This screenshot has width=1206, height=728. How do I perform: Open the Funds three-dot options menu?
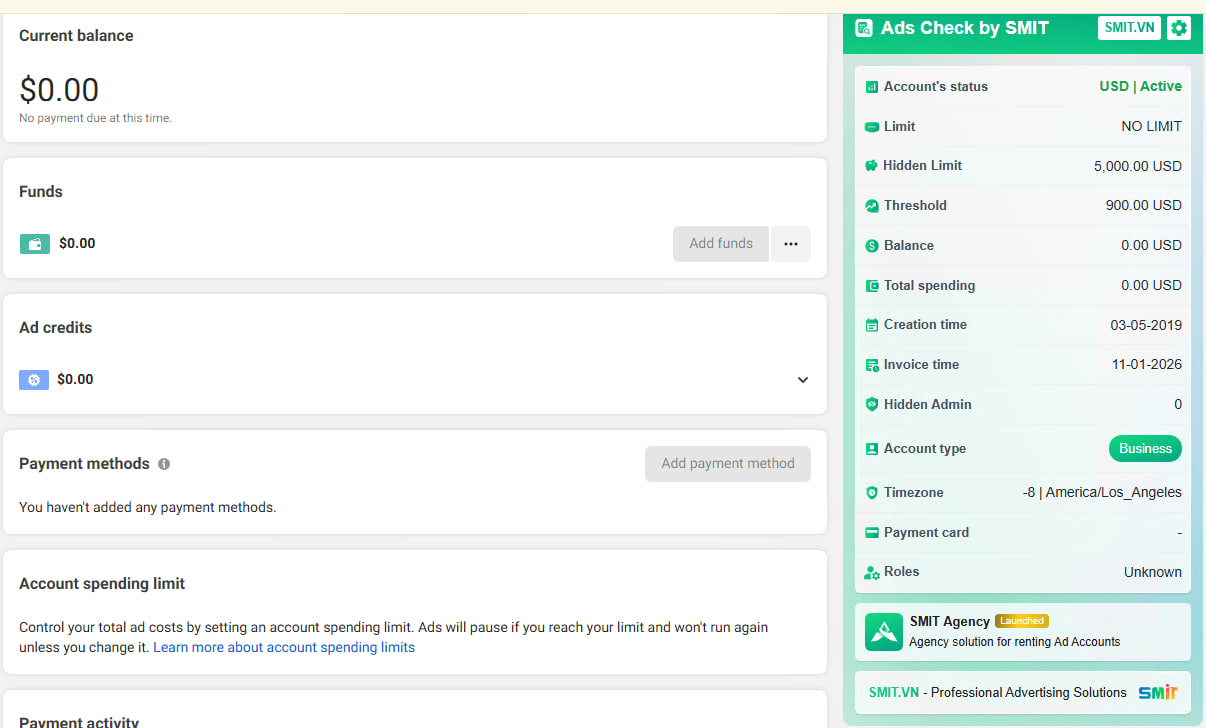pyautogui.click(x=791, y=244)
